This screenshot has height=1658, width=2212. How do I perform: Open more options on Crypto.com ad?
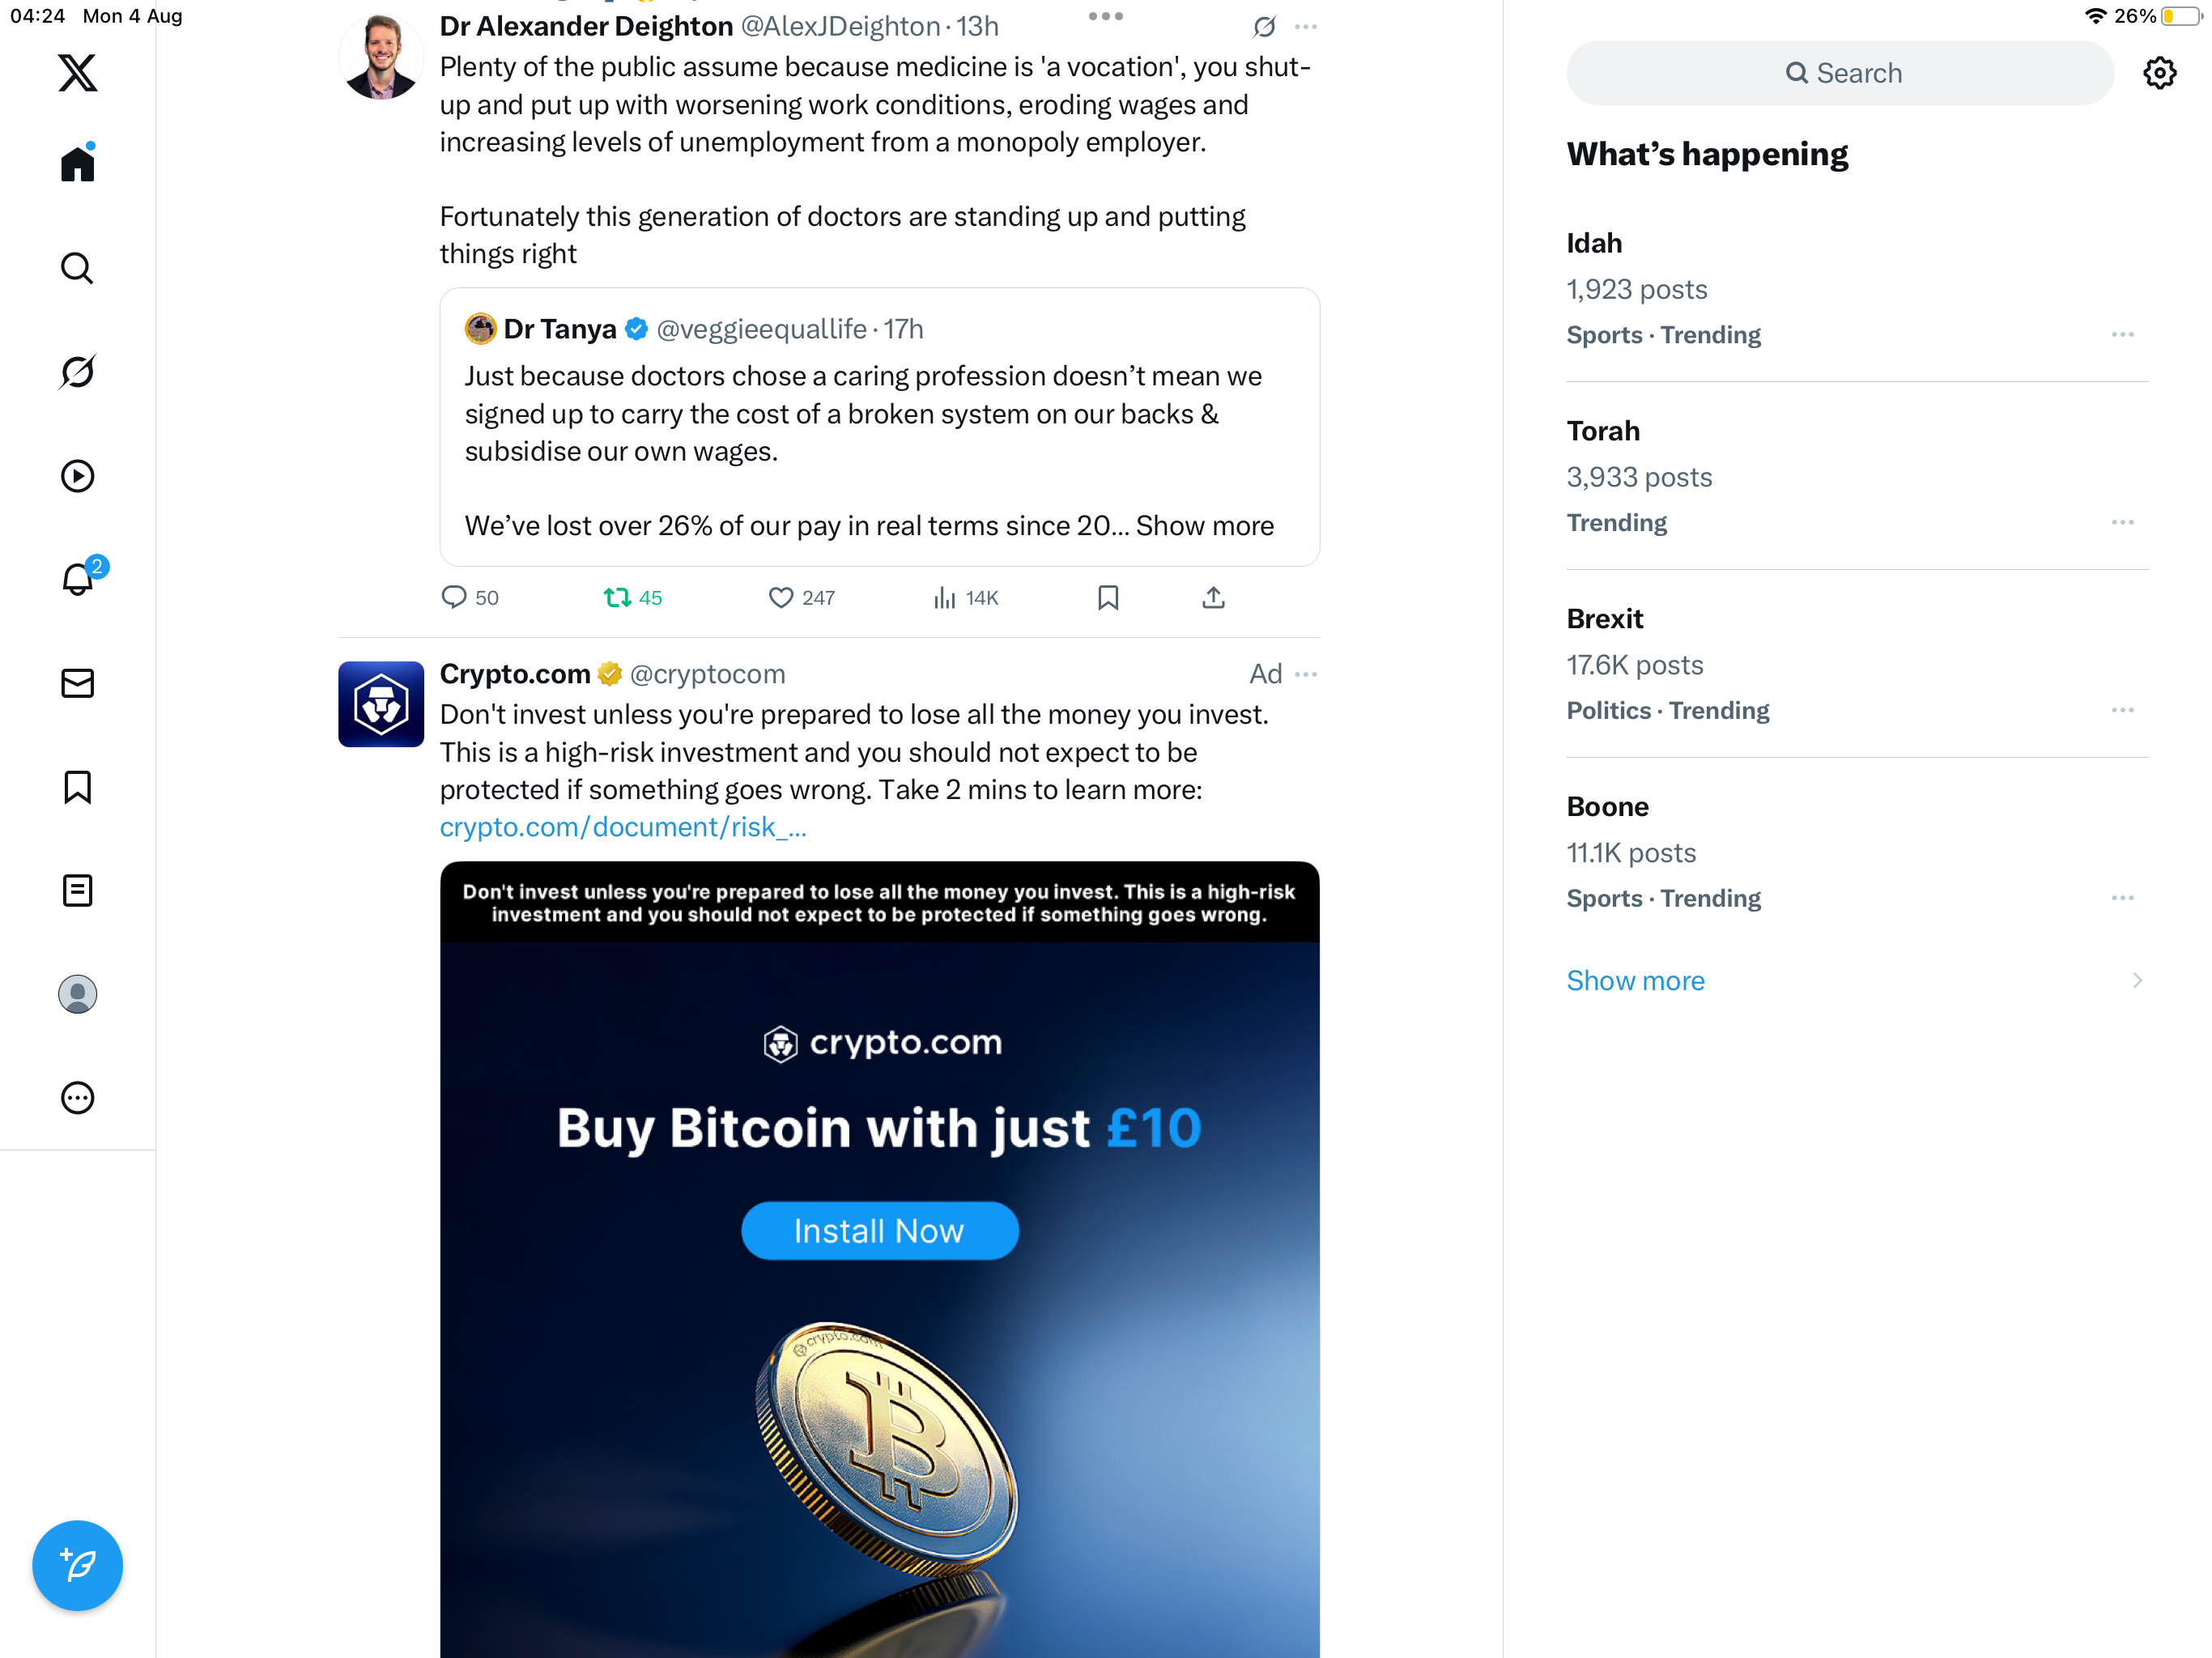pyautogui.click(x=1306, y=674)
